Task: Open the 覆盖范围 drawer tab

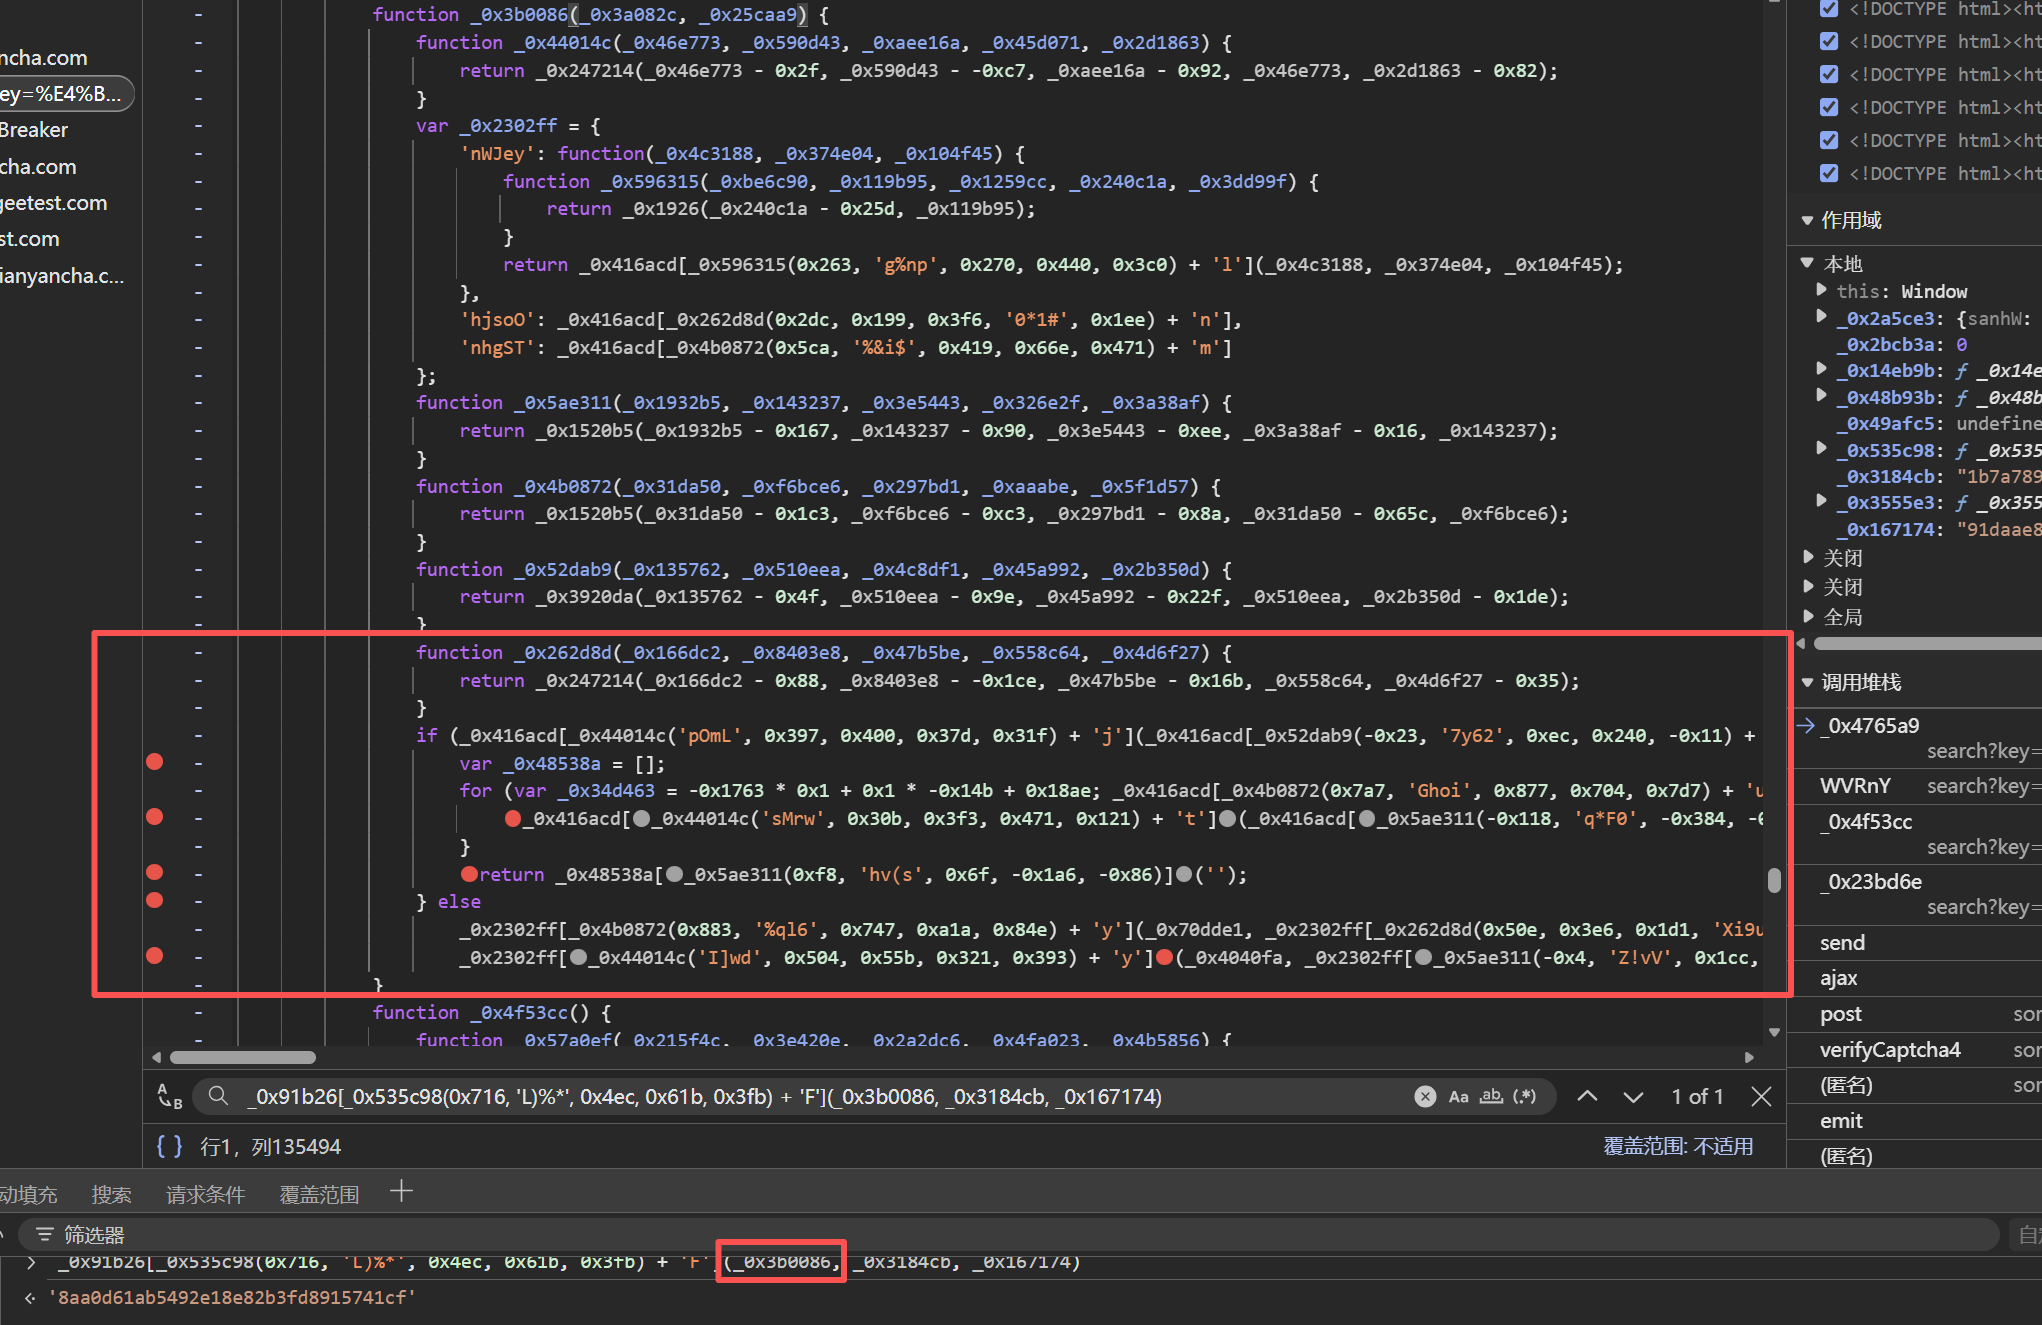Action: click(319, 1194)
